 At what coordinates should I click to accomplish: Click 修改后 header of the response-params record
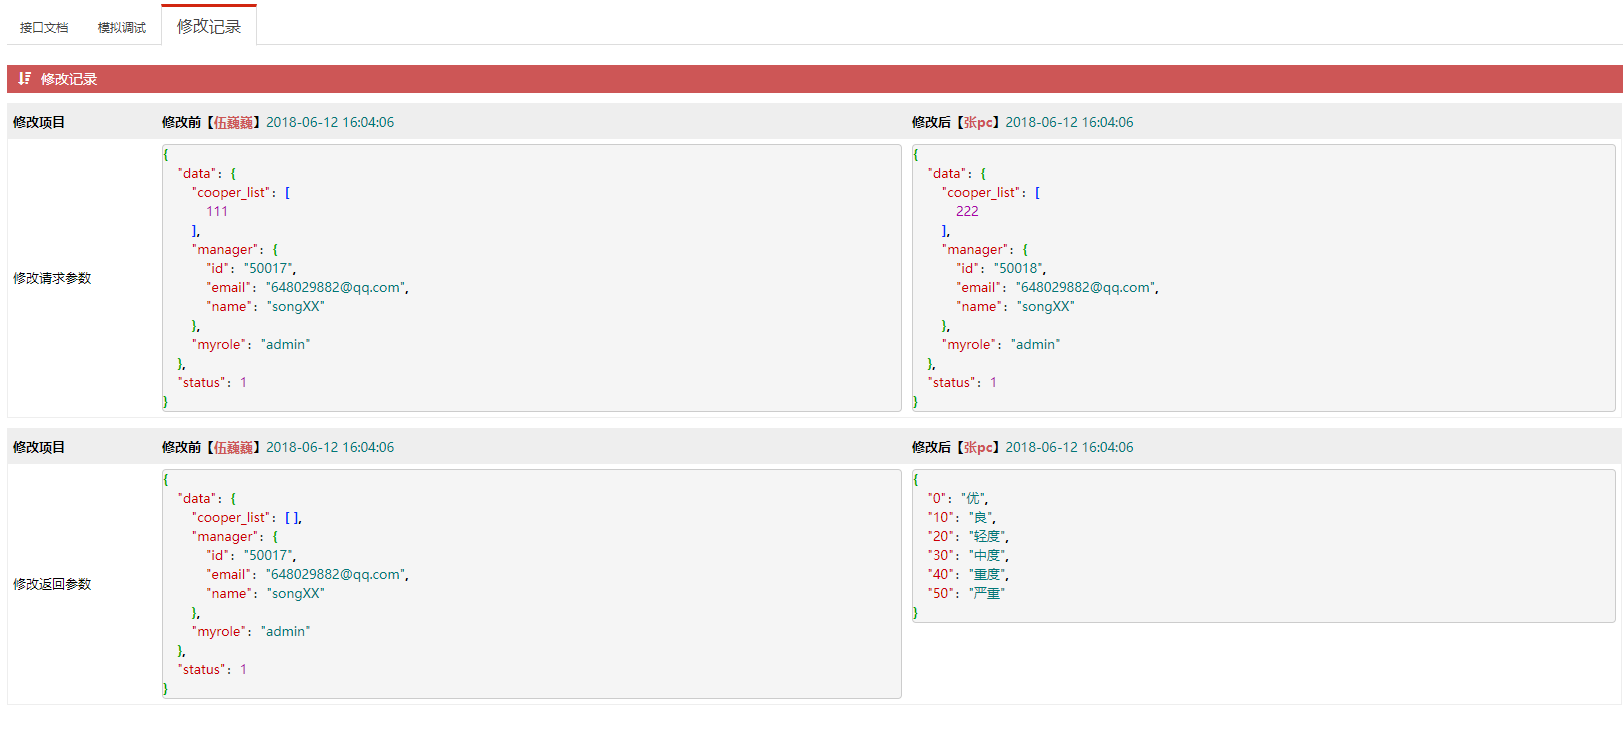point(1022,447)
